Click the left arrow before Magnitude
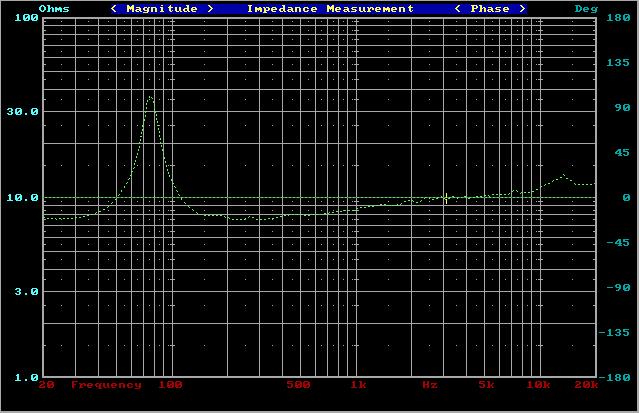The height and width of the screenshot is (413, 639). coord(114,9)
